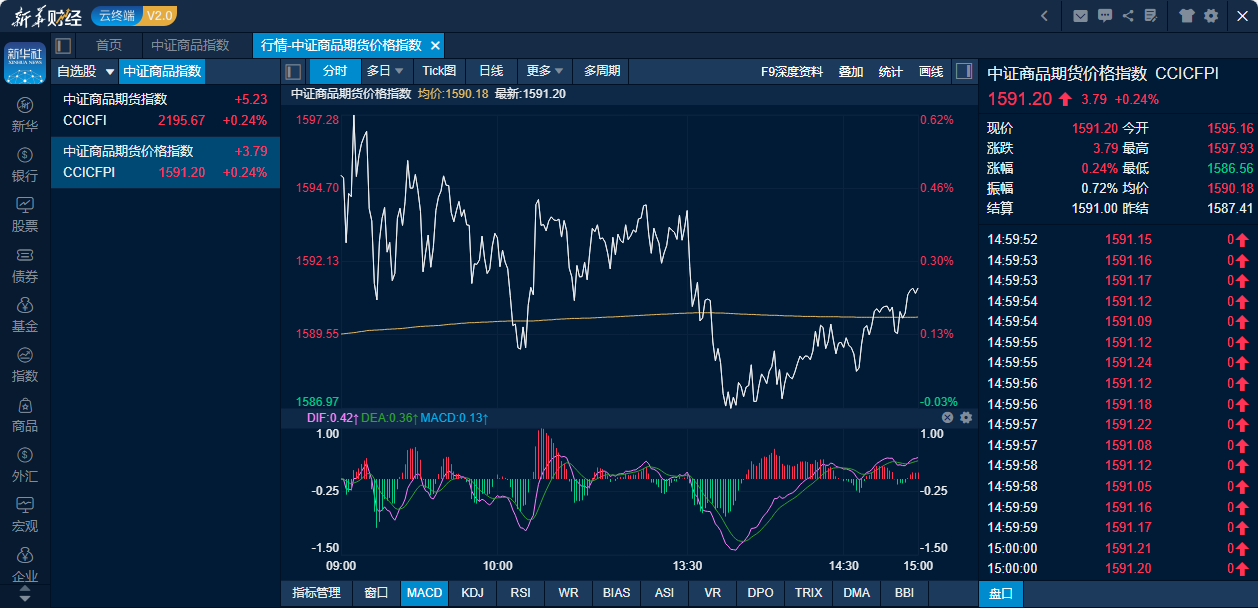Close the MACD indicator sub-chart
Viewport: 1258px width, 608px height.
[x=948, y=417]
